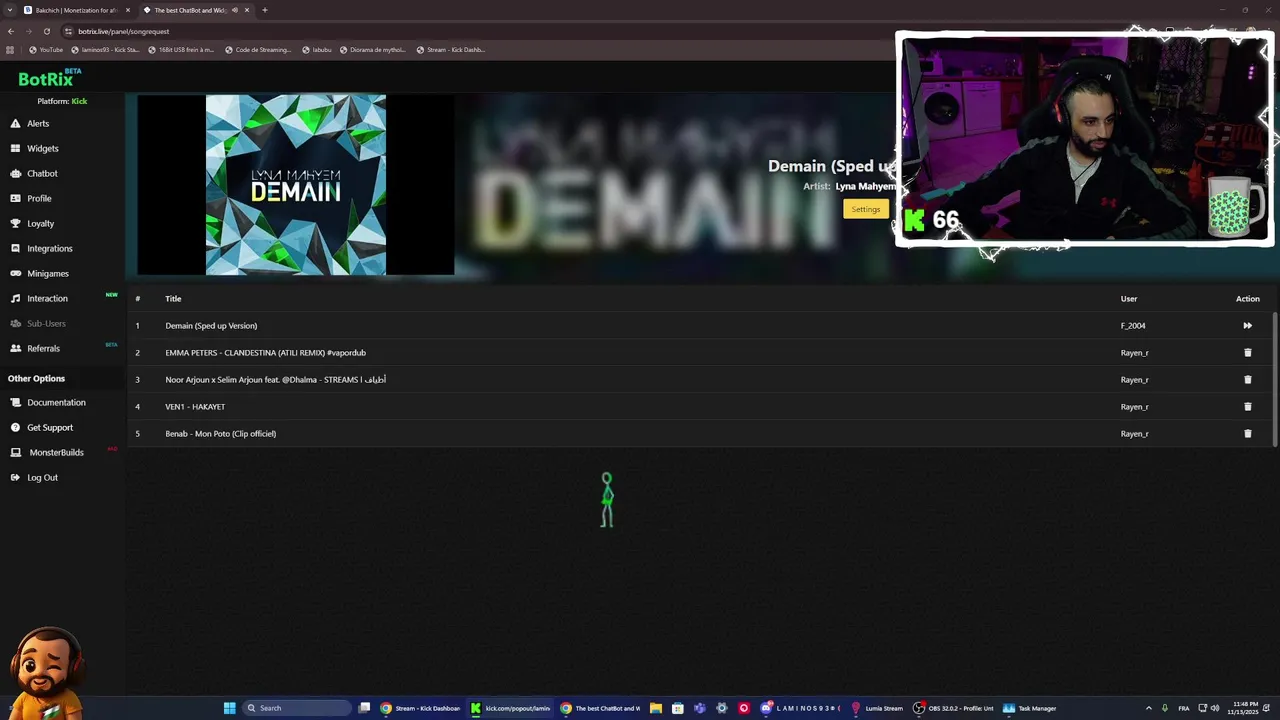This screenshot has width=1280, height=720.
Task: Open kick.com popout taskbar window
Action: click(511, 708)
